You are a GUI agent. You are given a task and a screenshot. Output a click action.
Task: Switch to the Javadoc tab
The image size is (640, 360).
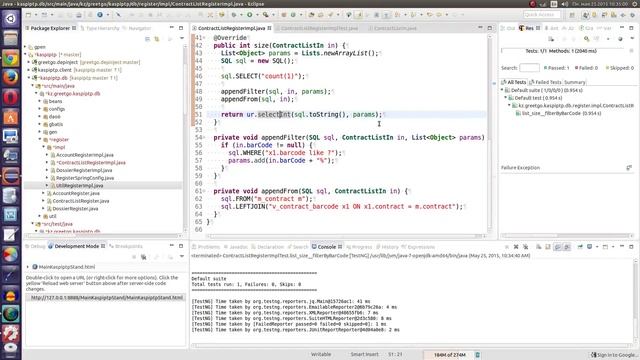236,247
